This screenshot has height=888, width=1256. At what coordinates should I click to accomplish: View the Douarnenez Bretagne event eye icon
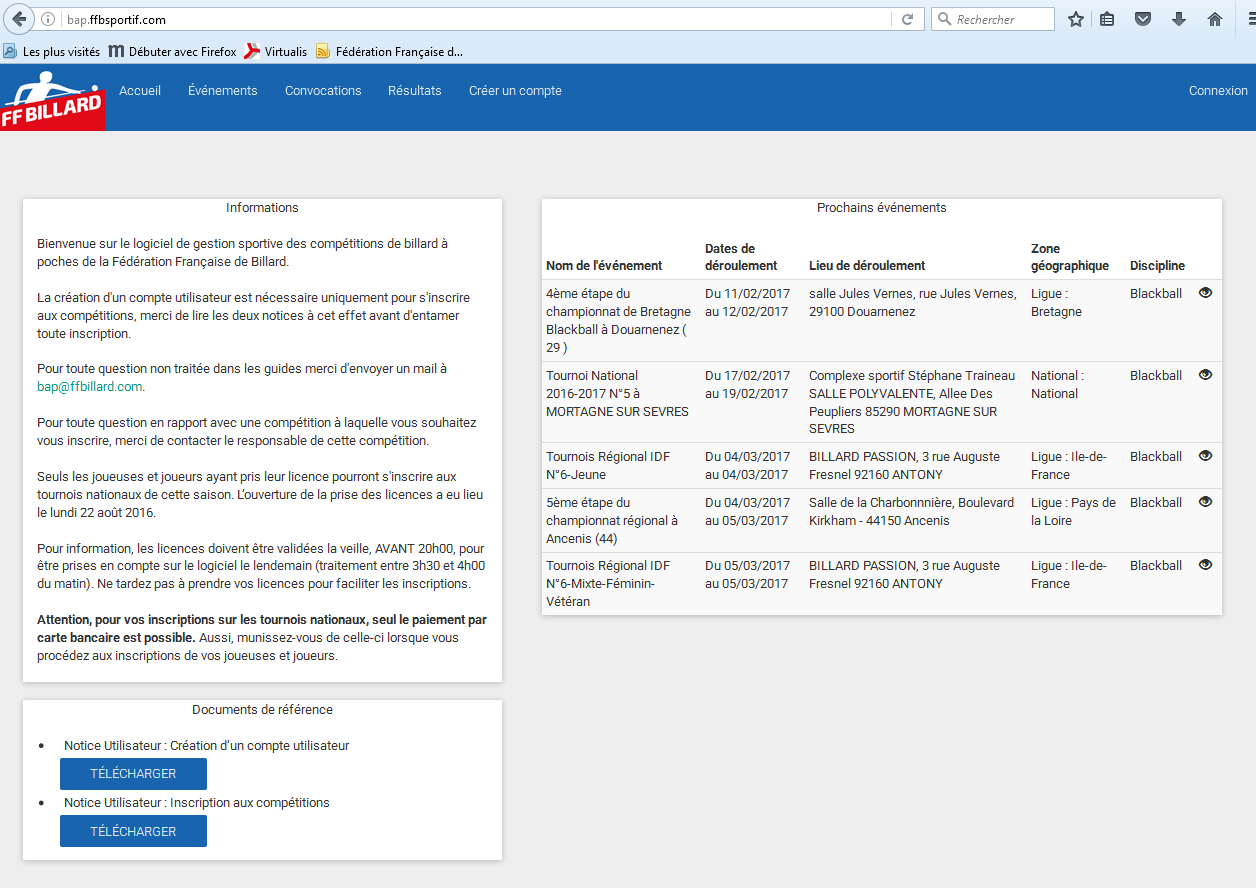(1205, 293)
